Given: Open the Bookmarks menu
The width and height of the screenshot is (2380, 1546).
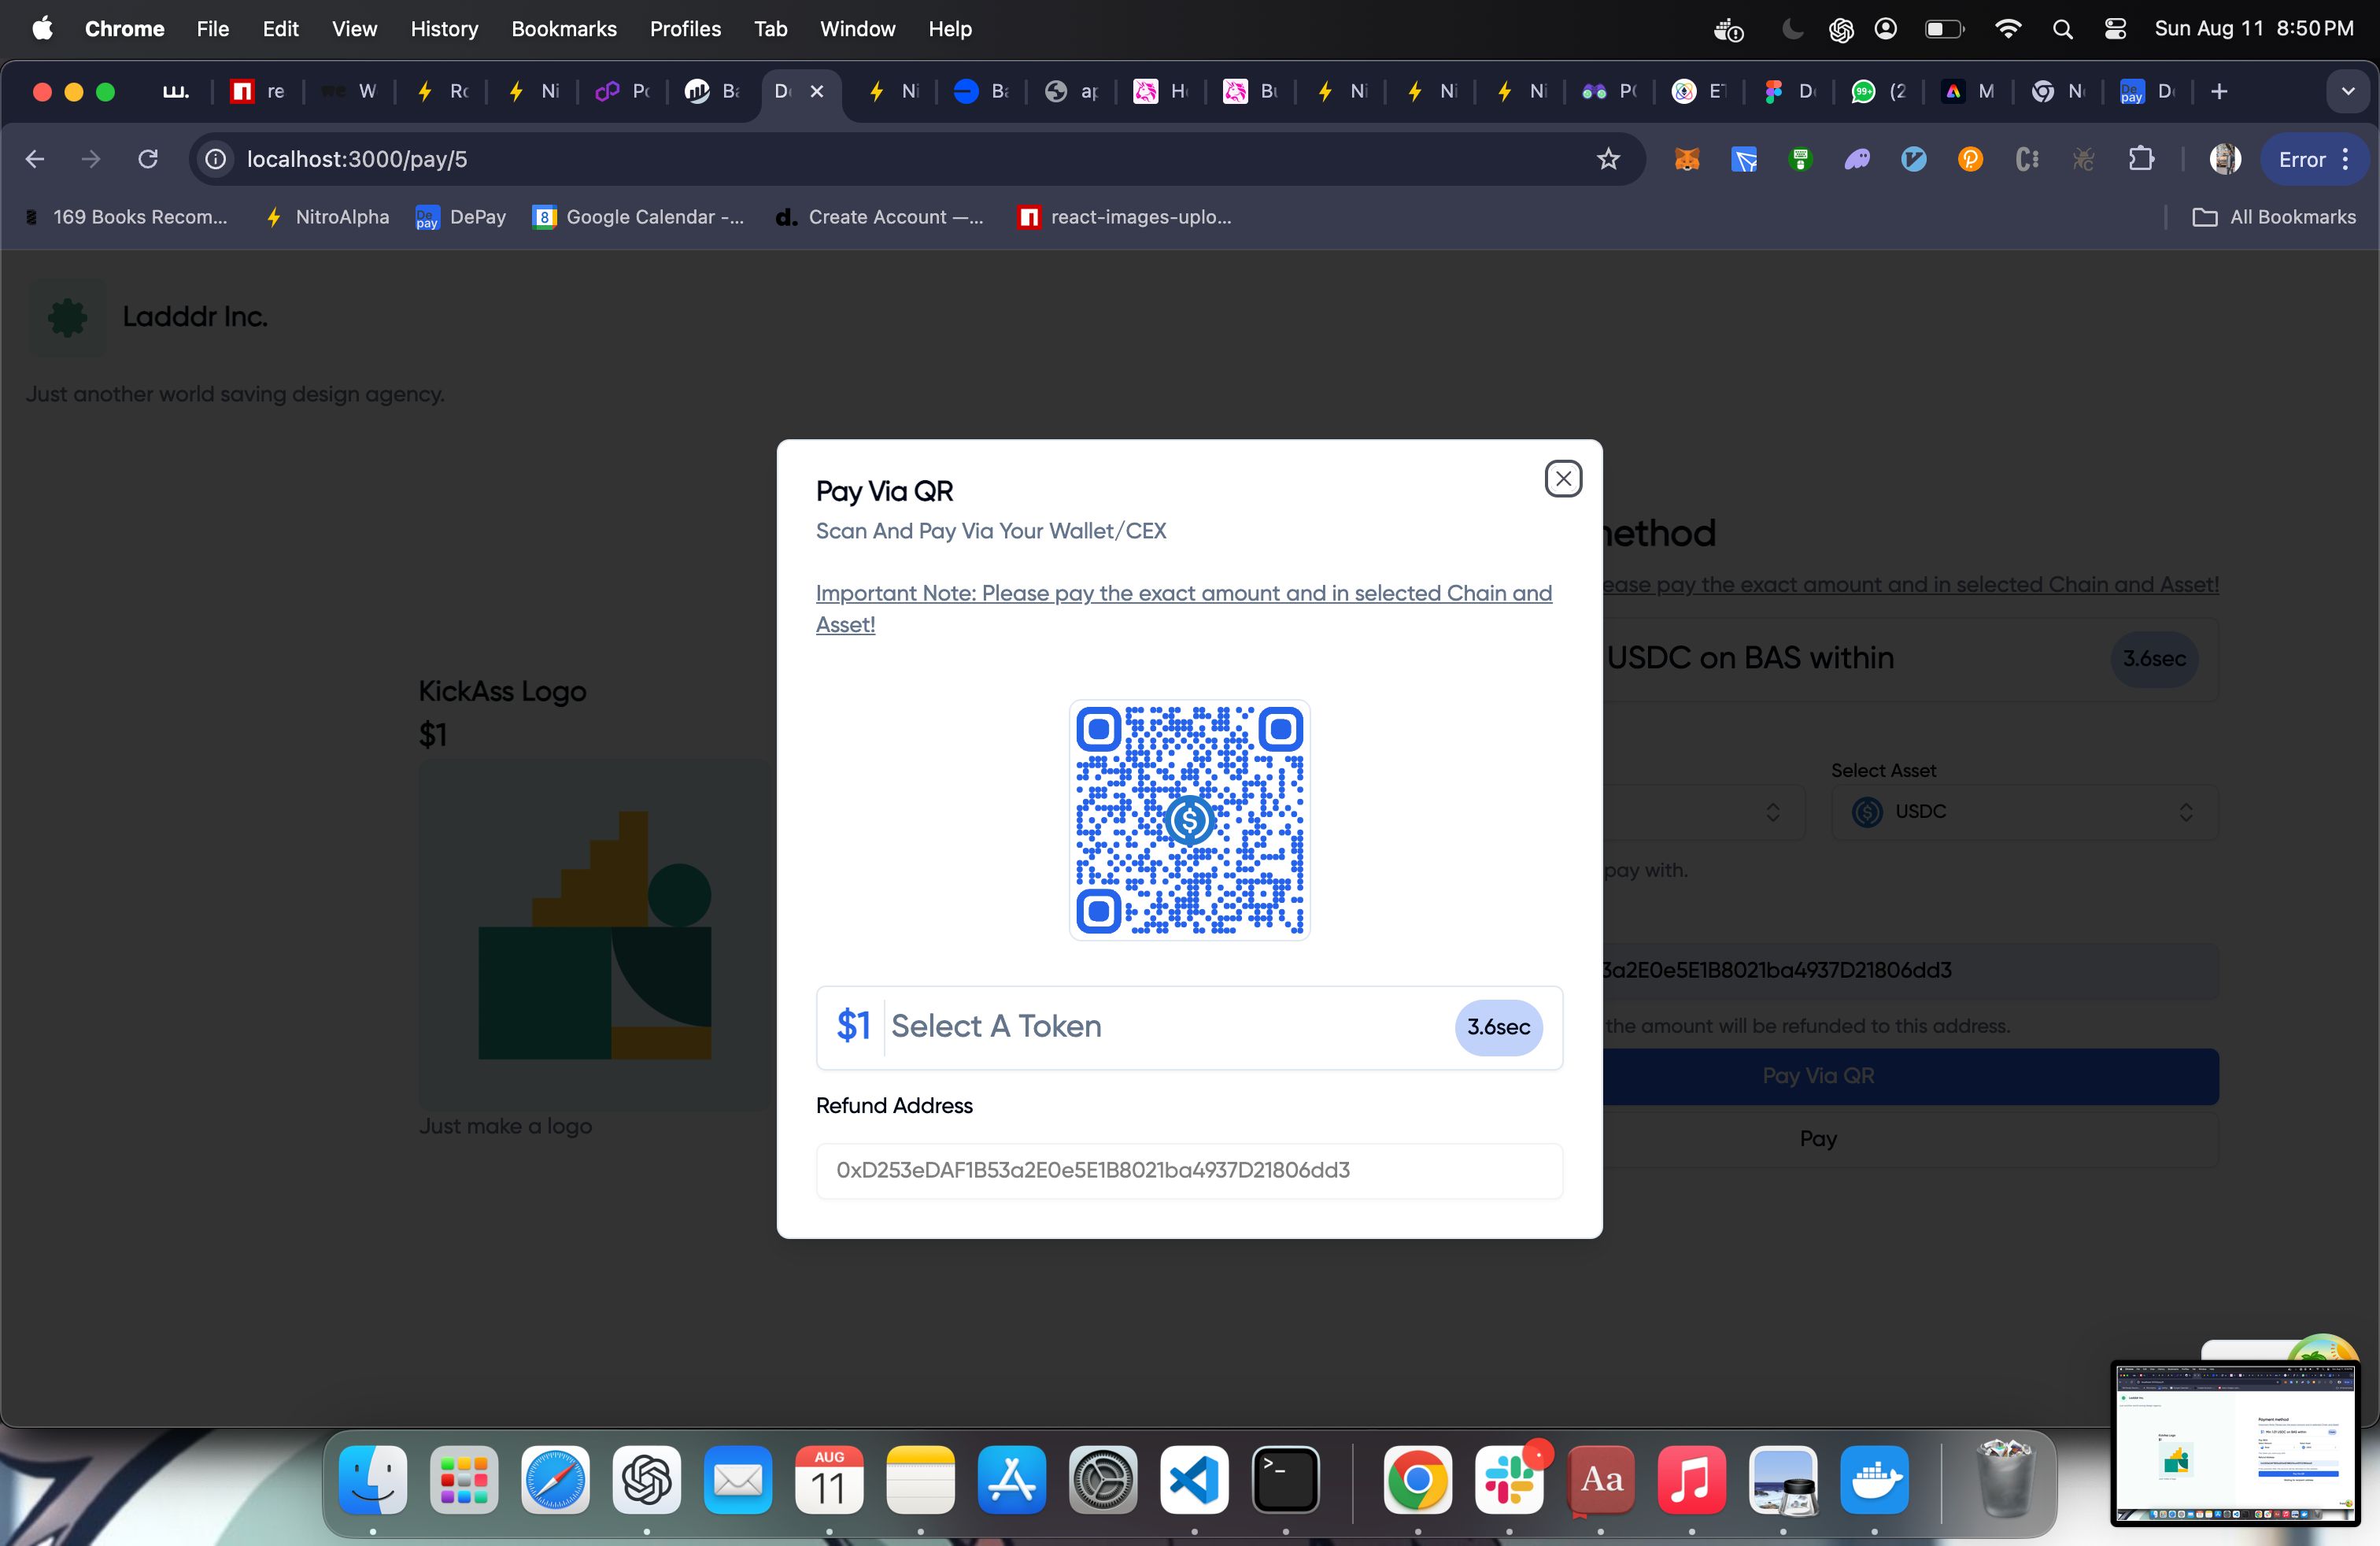Looking at the screenshot, I should point(564,29).
